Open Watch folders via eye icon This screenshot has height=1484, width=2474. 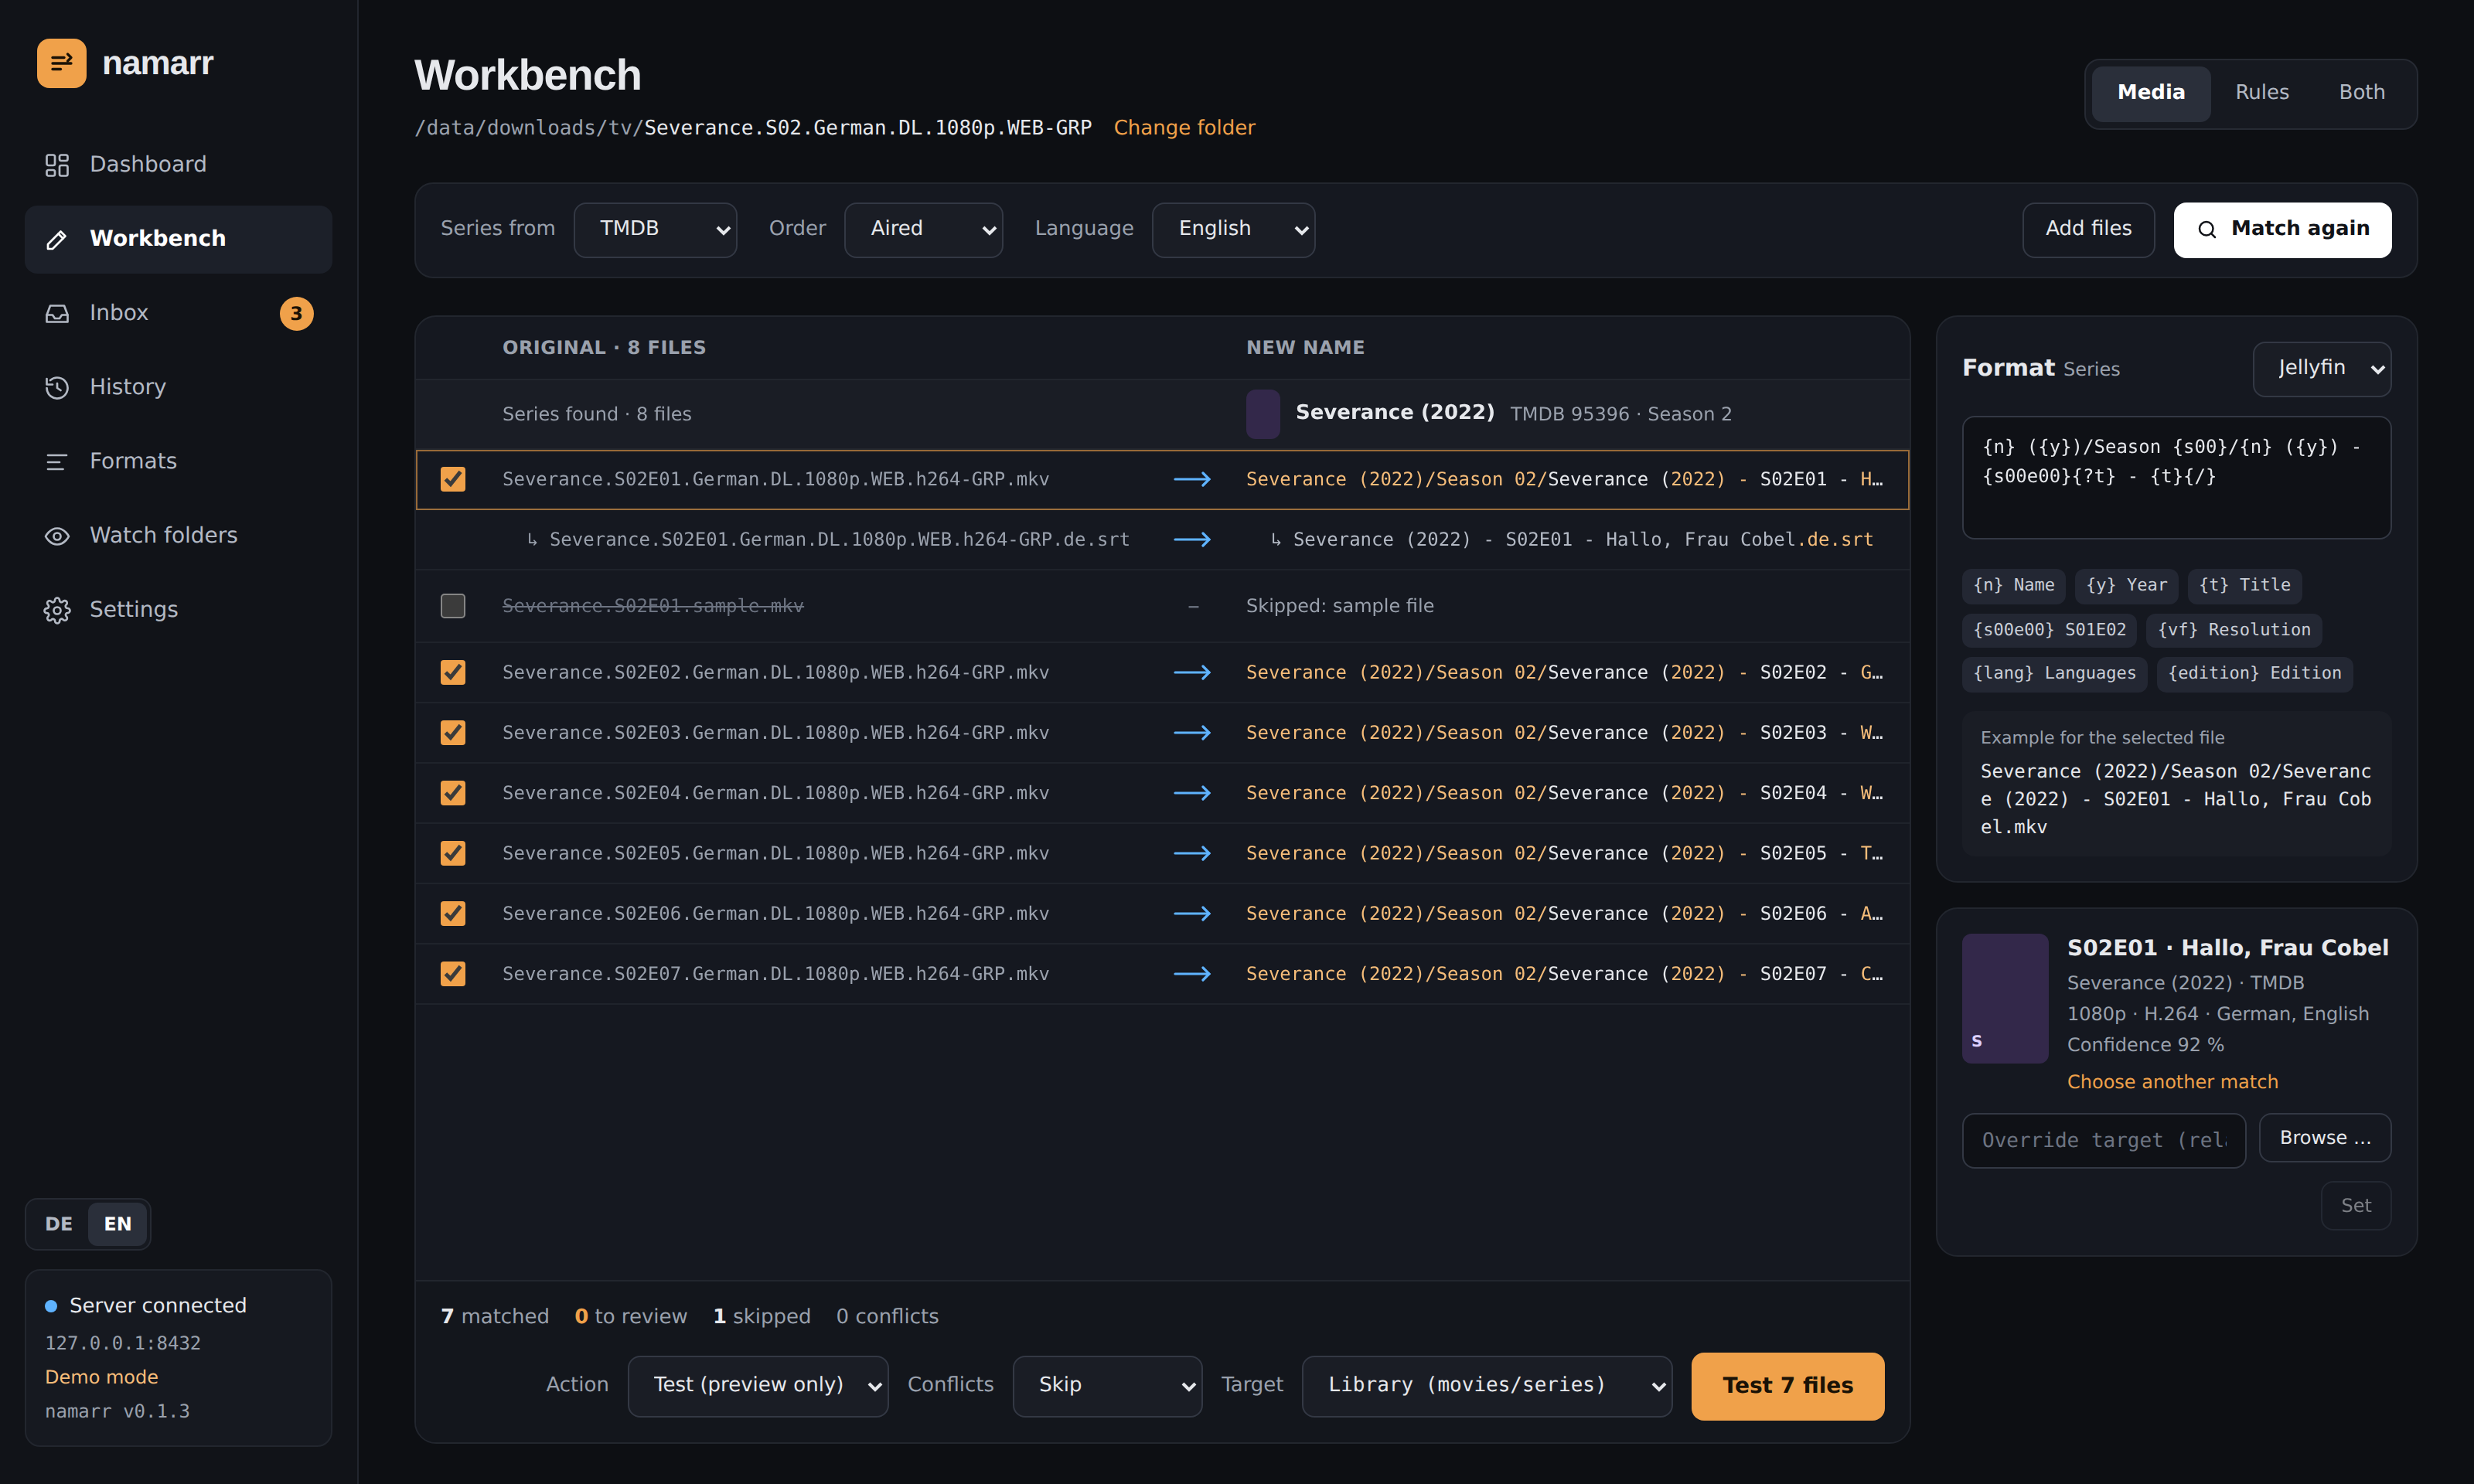pyautogui.click(x=57, y=536)
